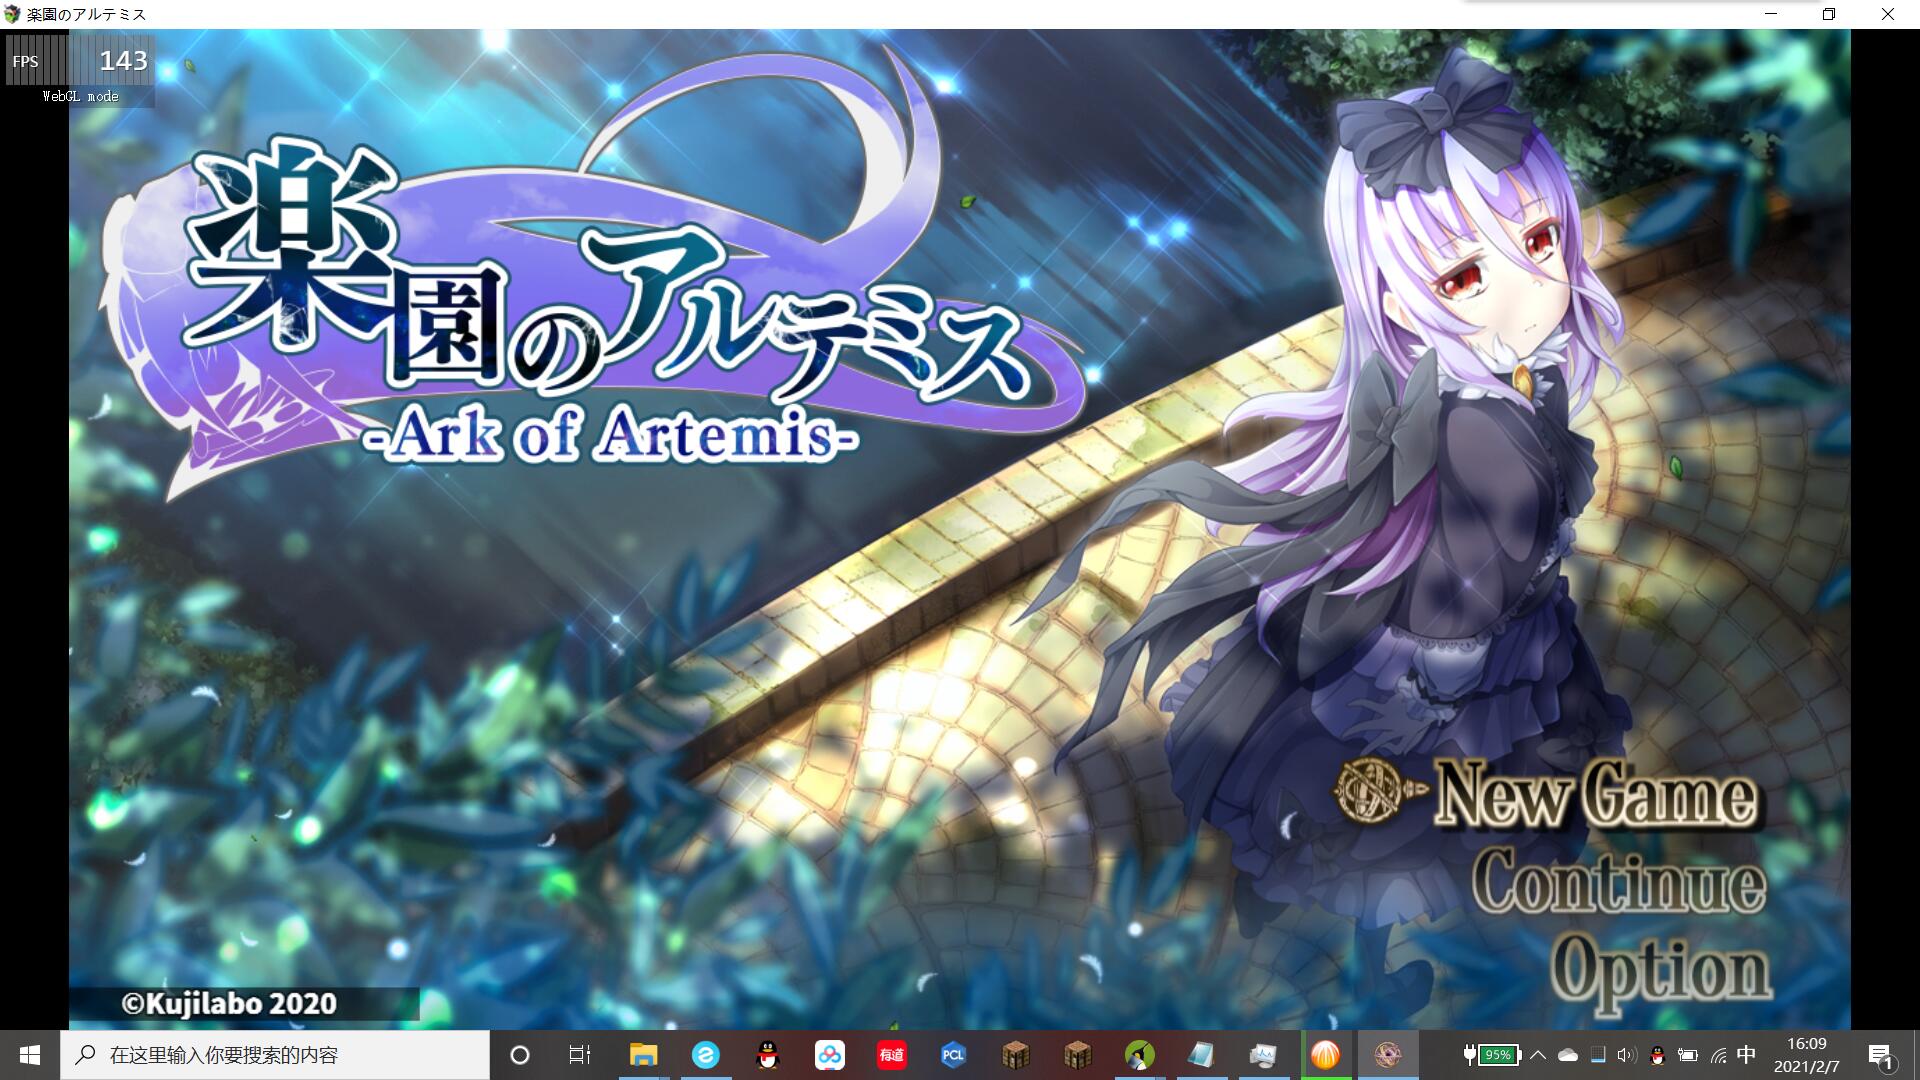Open Cortana circle icon on taskbar
Screen dimensions: 1920x1080
tap(520, 1055)
